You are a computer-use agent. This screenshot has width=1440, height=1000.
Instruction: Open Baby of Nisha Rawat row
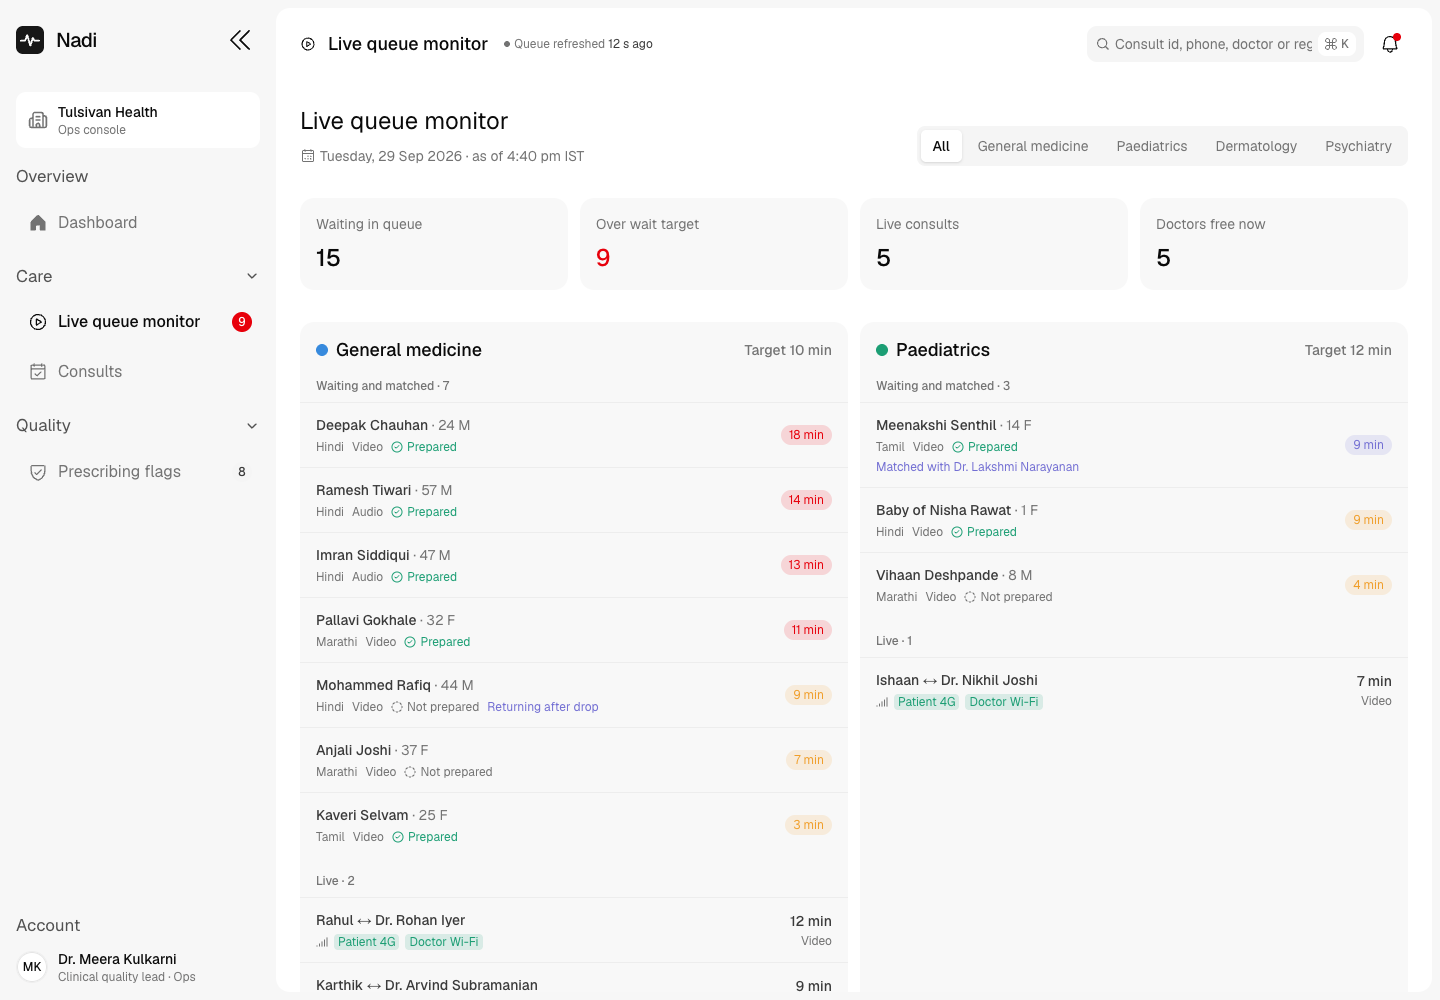coord(1134,520)
